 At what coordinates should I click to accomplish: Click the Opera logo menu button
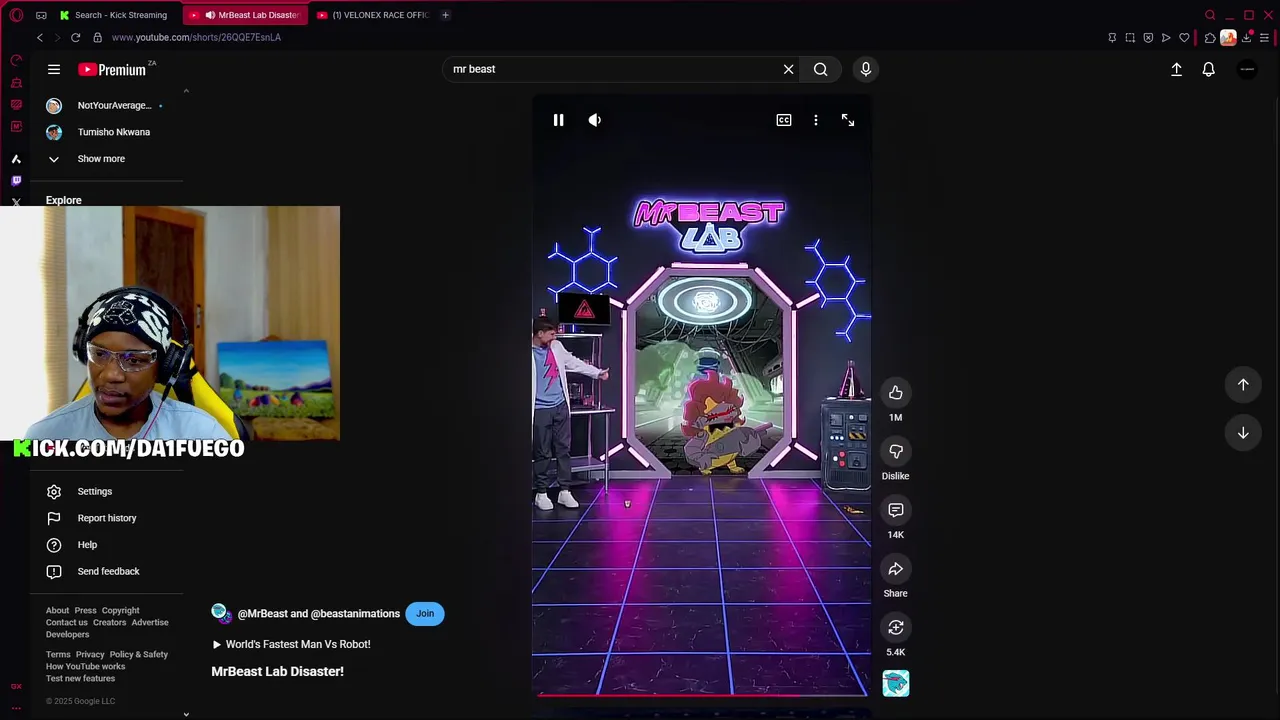(16, 15)
